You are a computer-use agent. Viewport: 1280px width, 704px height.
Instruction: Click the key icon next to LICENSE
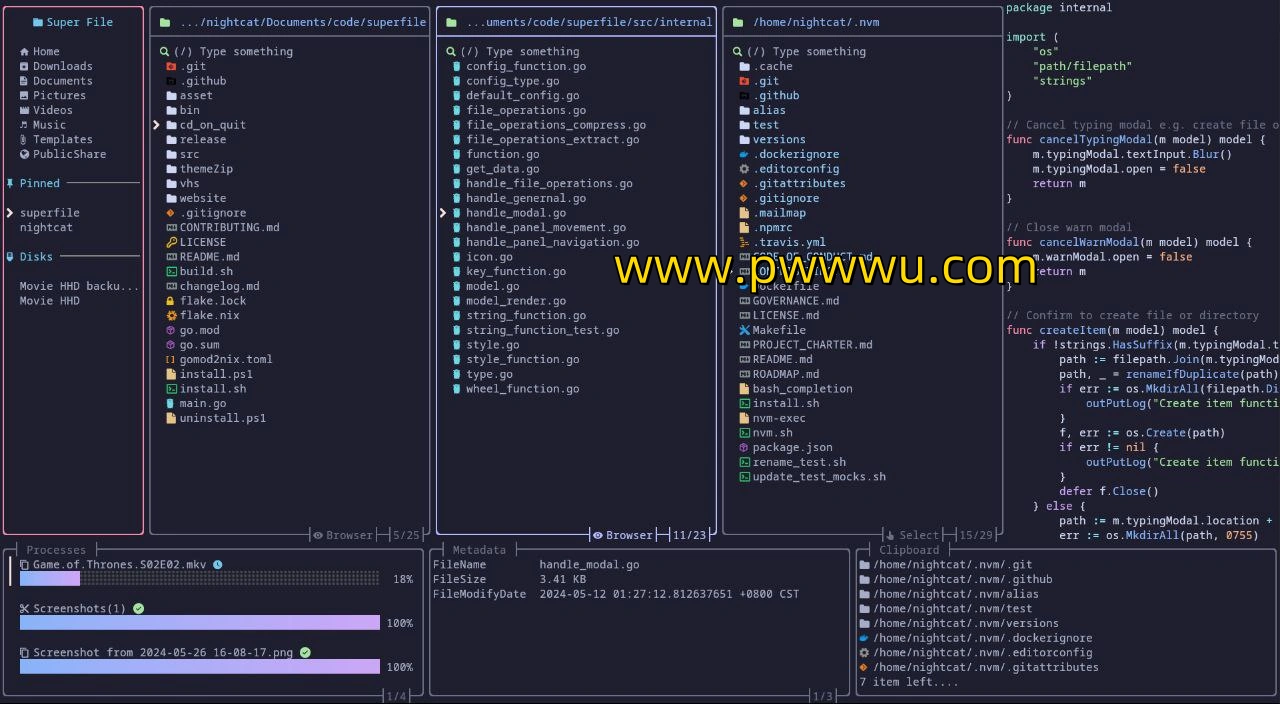(x=171, y=242)
